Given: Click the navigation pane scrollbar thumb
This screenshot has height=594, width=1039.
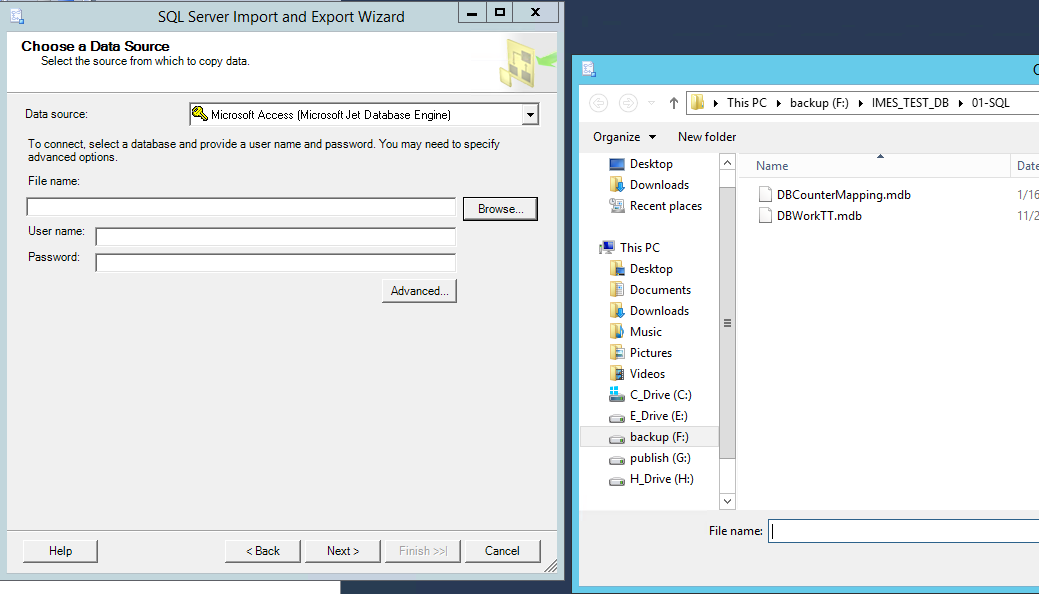Looking at the screenshot, I should 727,323.
